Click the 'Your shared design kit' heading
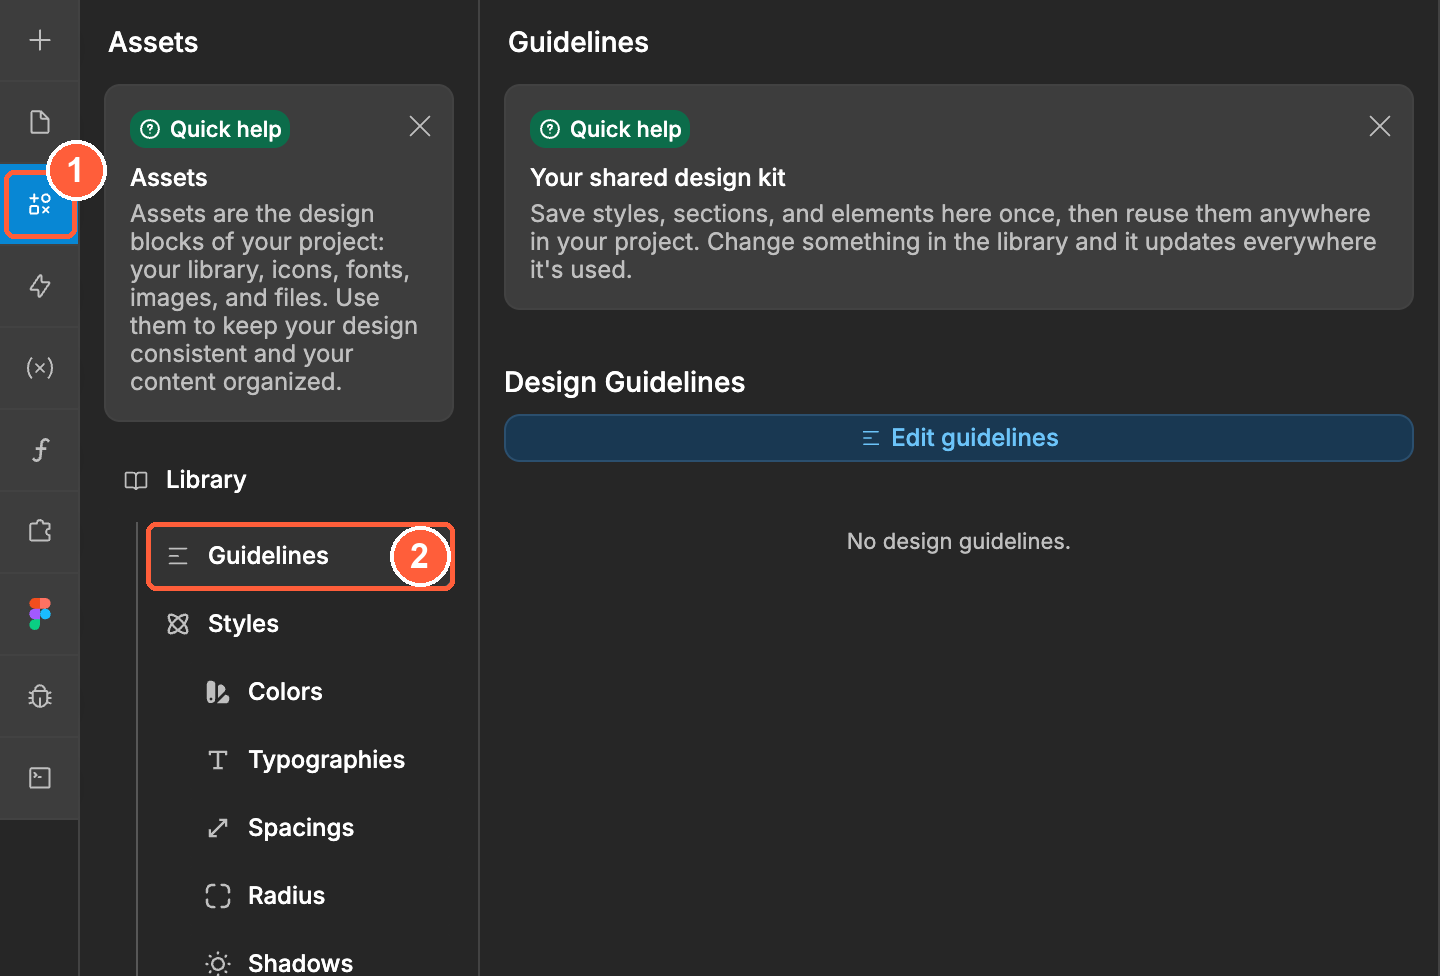 pyautogui.click(x=658, y=177)
